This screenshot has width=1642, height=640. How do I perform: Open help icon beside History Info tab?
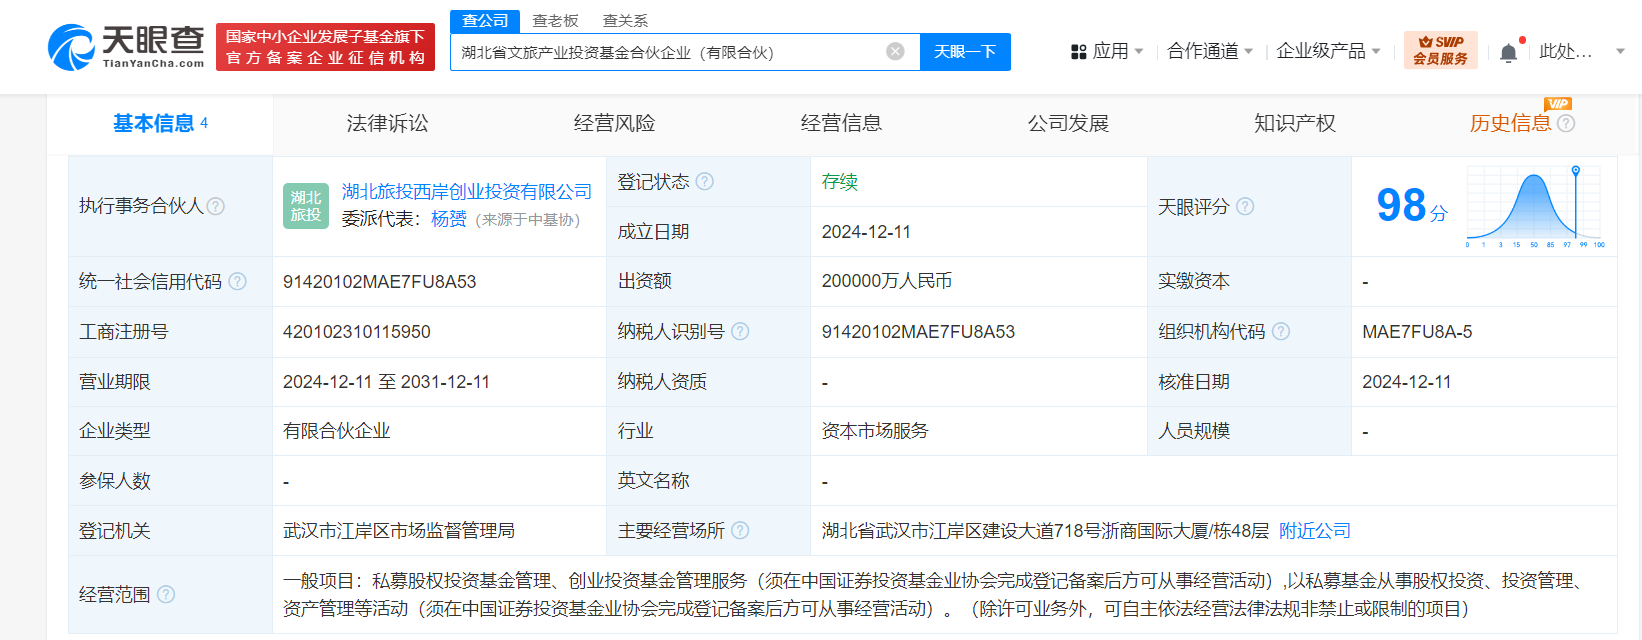(1566, 123)
